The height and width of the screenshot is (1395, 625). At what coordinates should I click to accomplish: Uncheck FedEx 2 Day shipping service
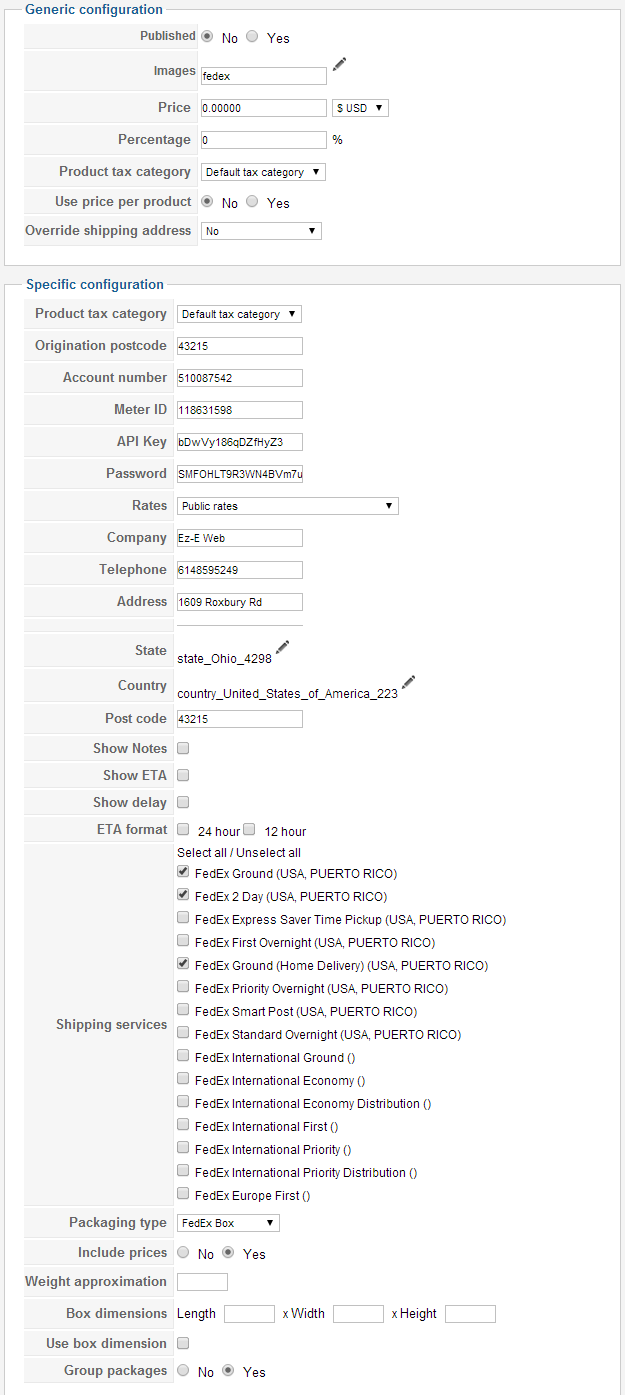(183, 896)
